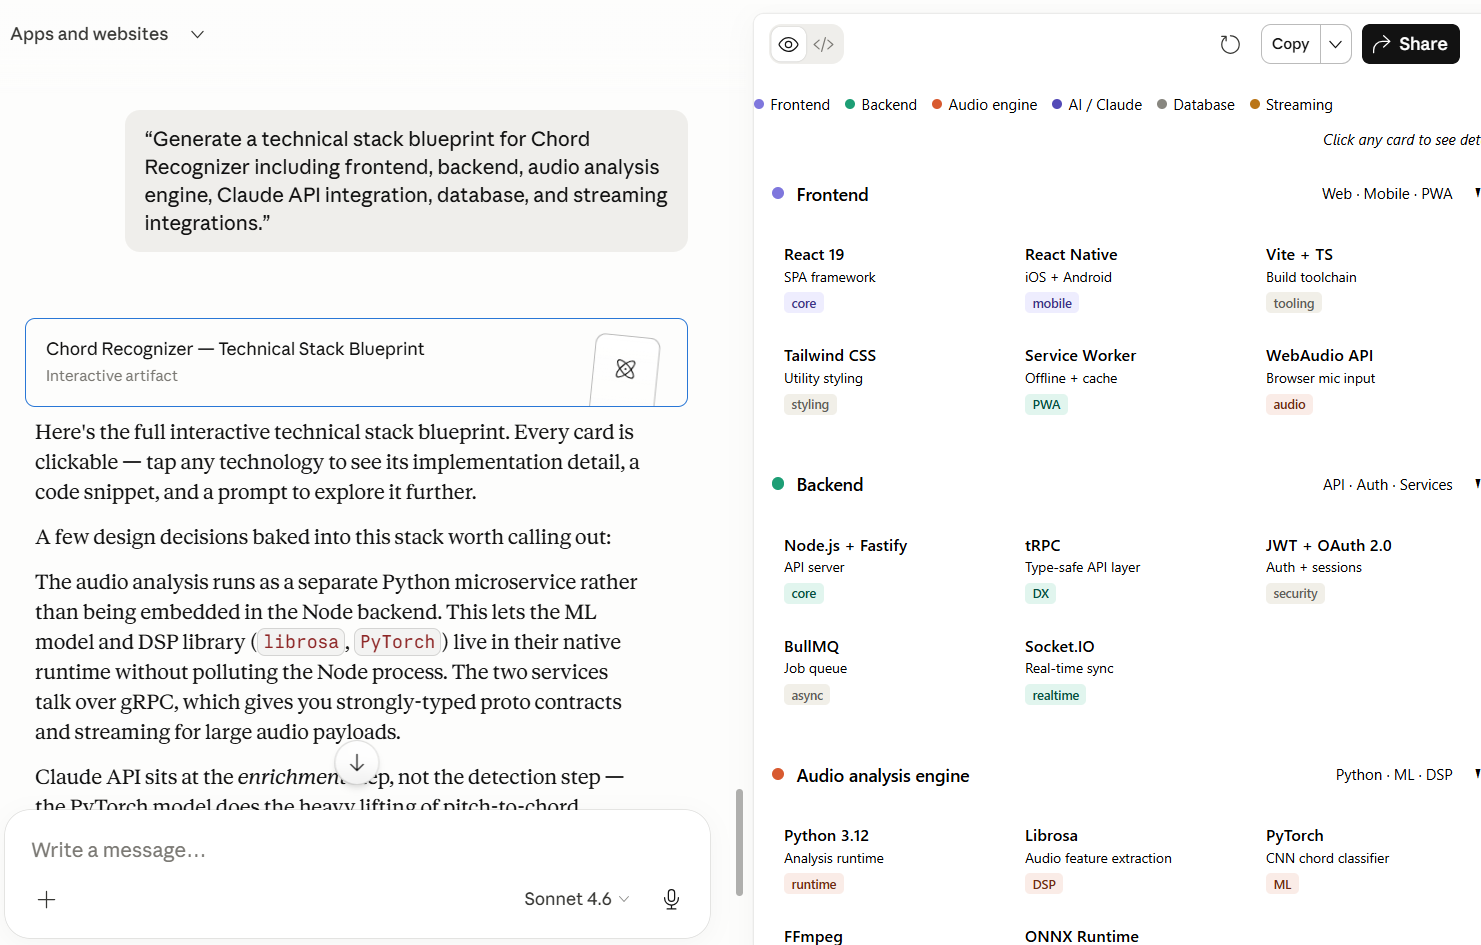This screenshot has width=1481, height=945.
Task: Open the Chord Recognizer artifact card
Action: pyautogui.click(x=356, y=362)
